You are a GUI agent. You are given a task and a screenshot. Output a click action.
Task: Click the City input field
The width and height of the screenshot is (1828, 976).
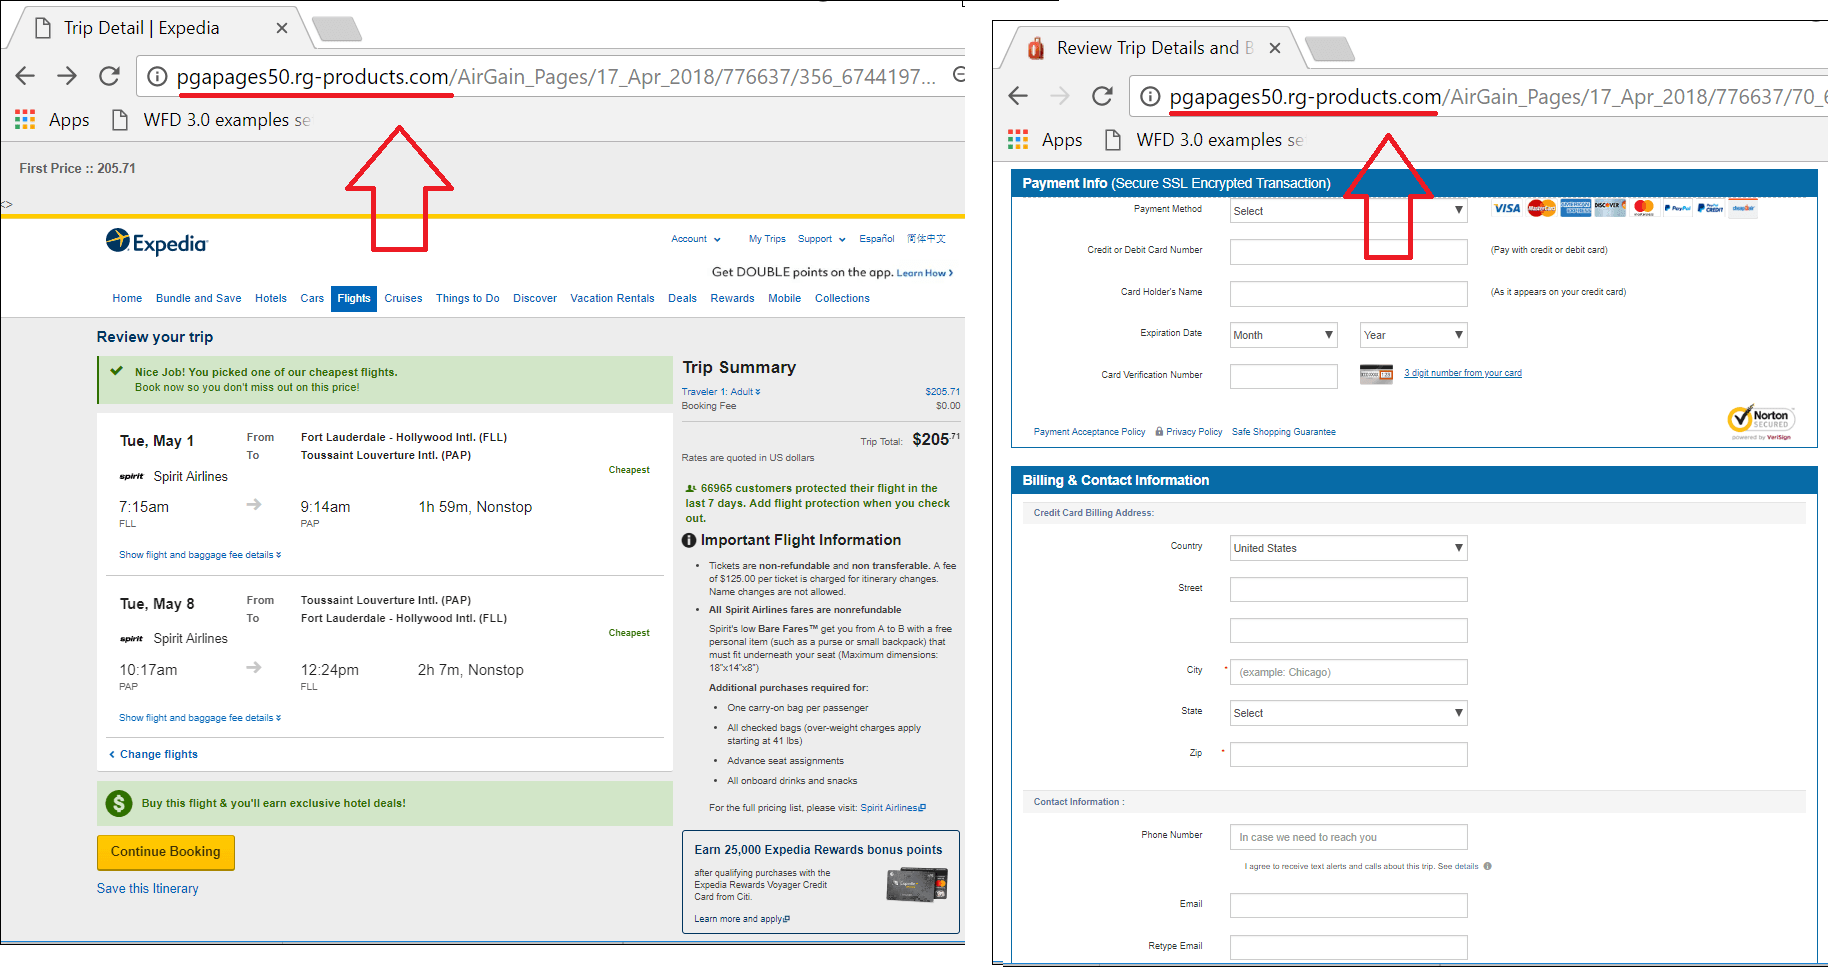(x=1348, y=672)
